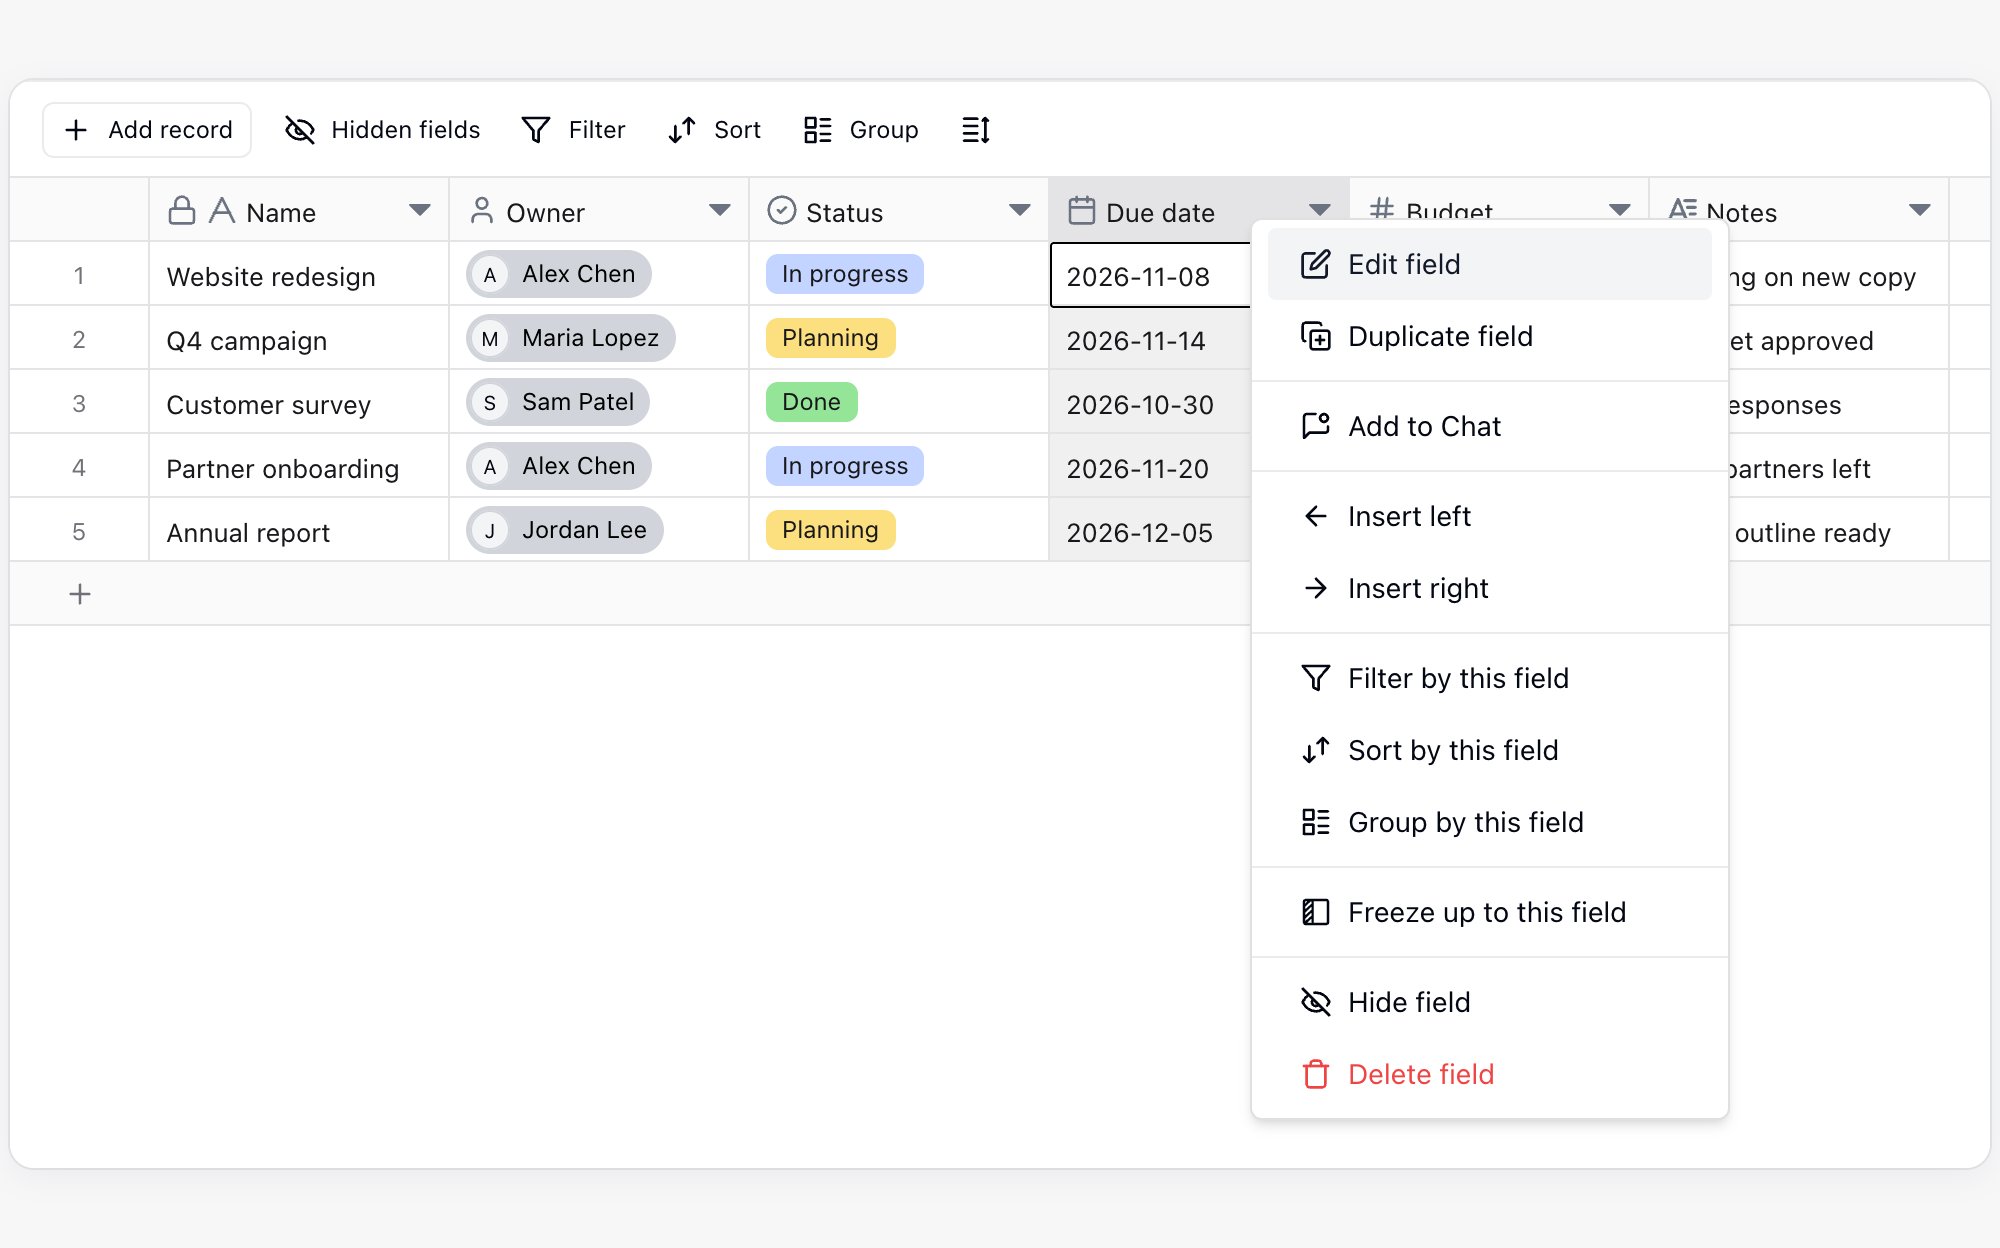The width and height of the screenshot is (2000, 1248).
Task: Click the Group toolbar button
Action: click(x=861, y=130)
